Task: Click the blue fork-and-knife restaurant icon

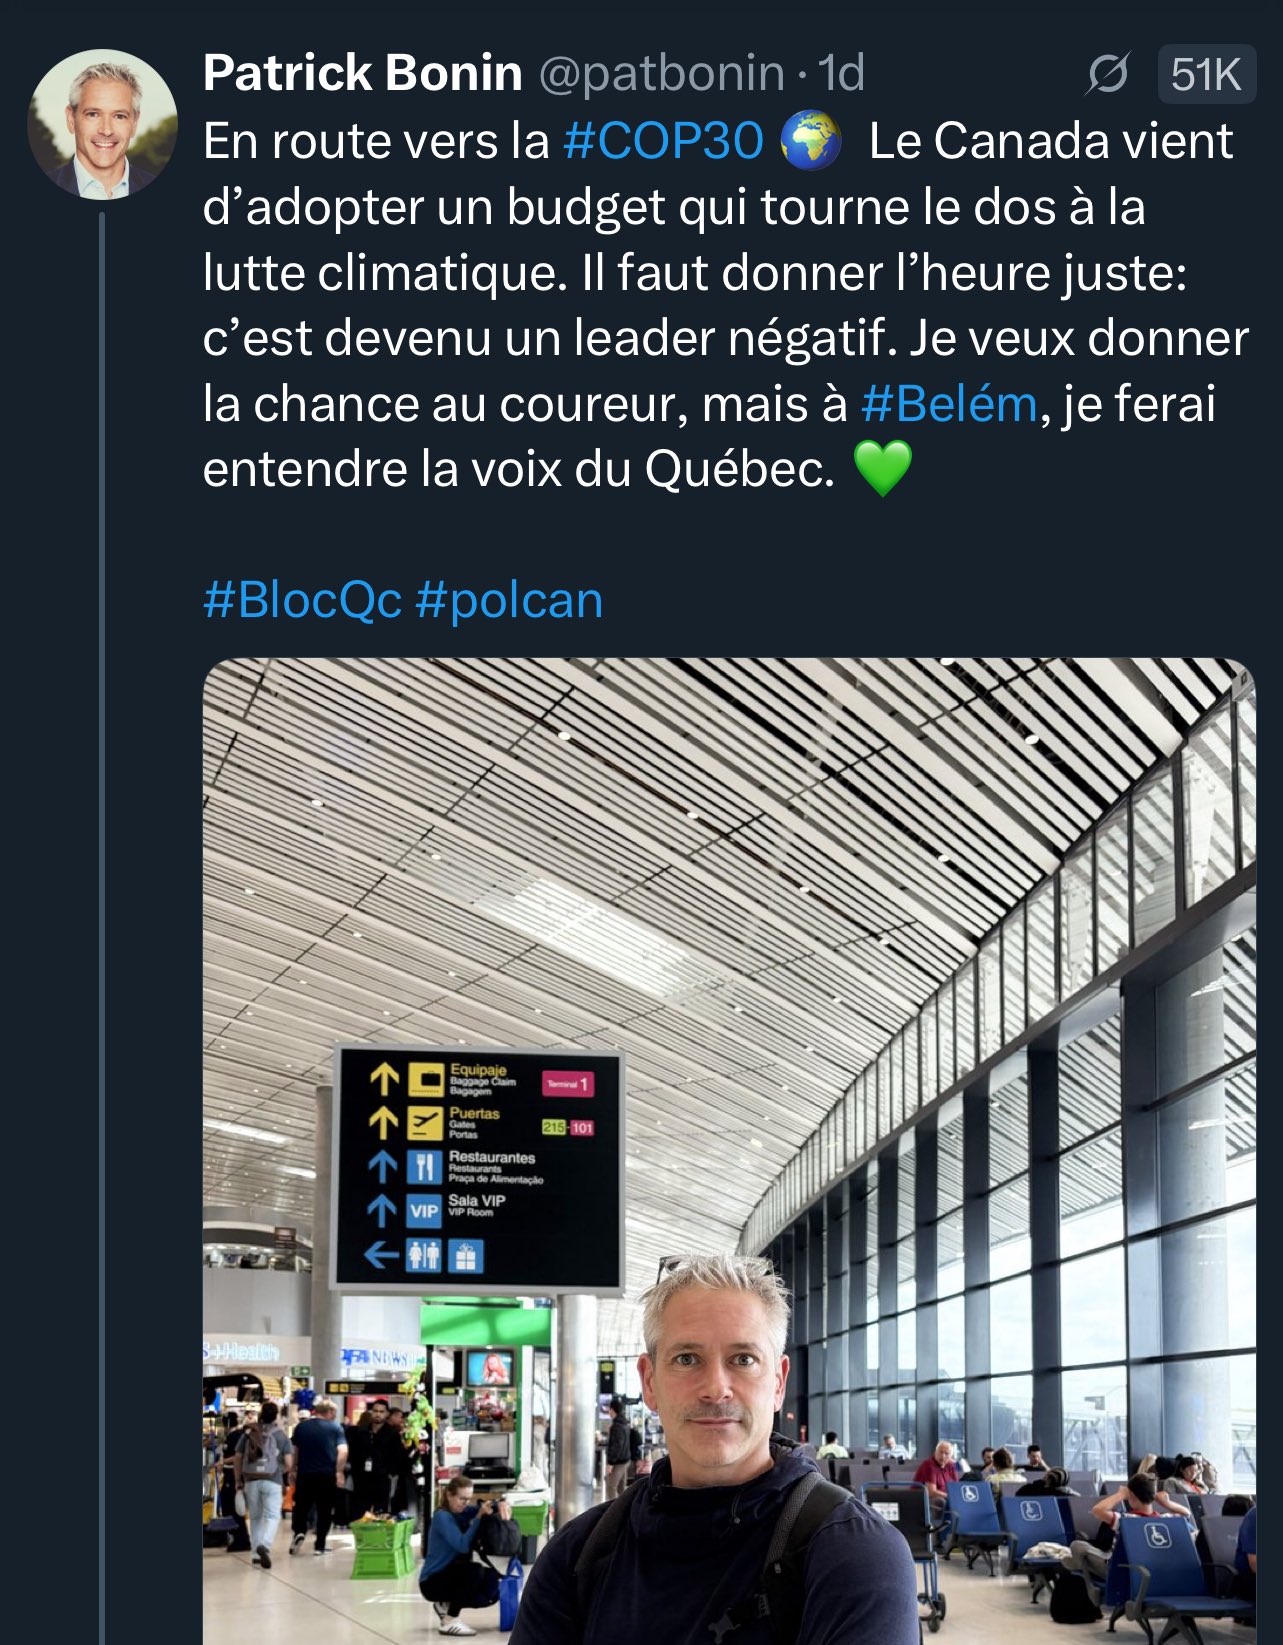Action: (x=425, y=1166)
